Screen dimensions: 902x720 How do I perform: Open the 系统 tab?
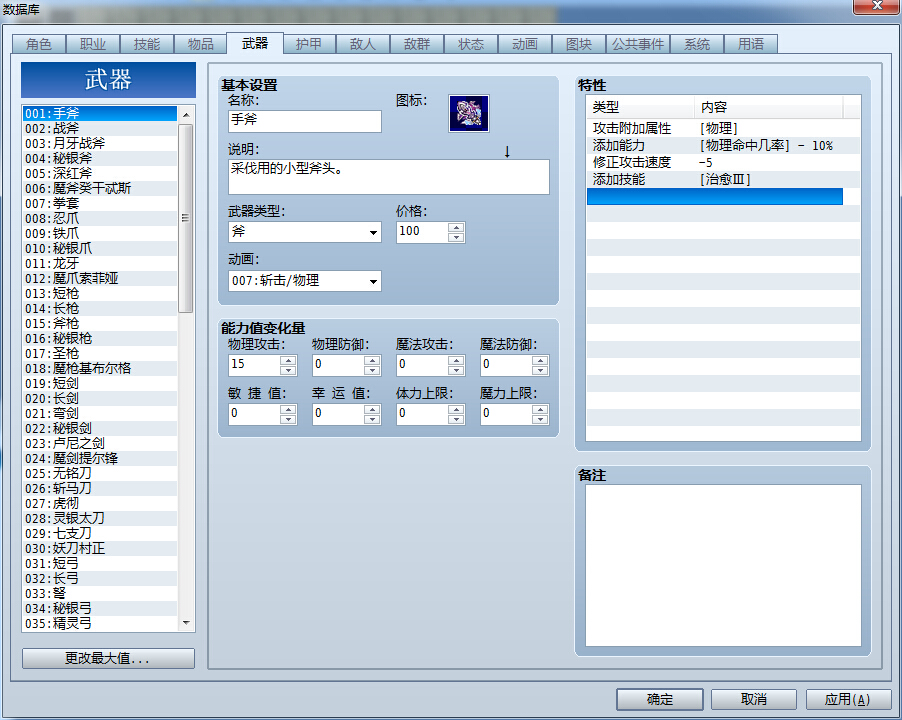(x=697, y=44)
